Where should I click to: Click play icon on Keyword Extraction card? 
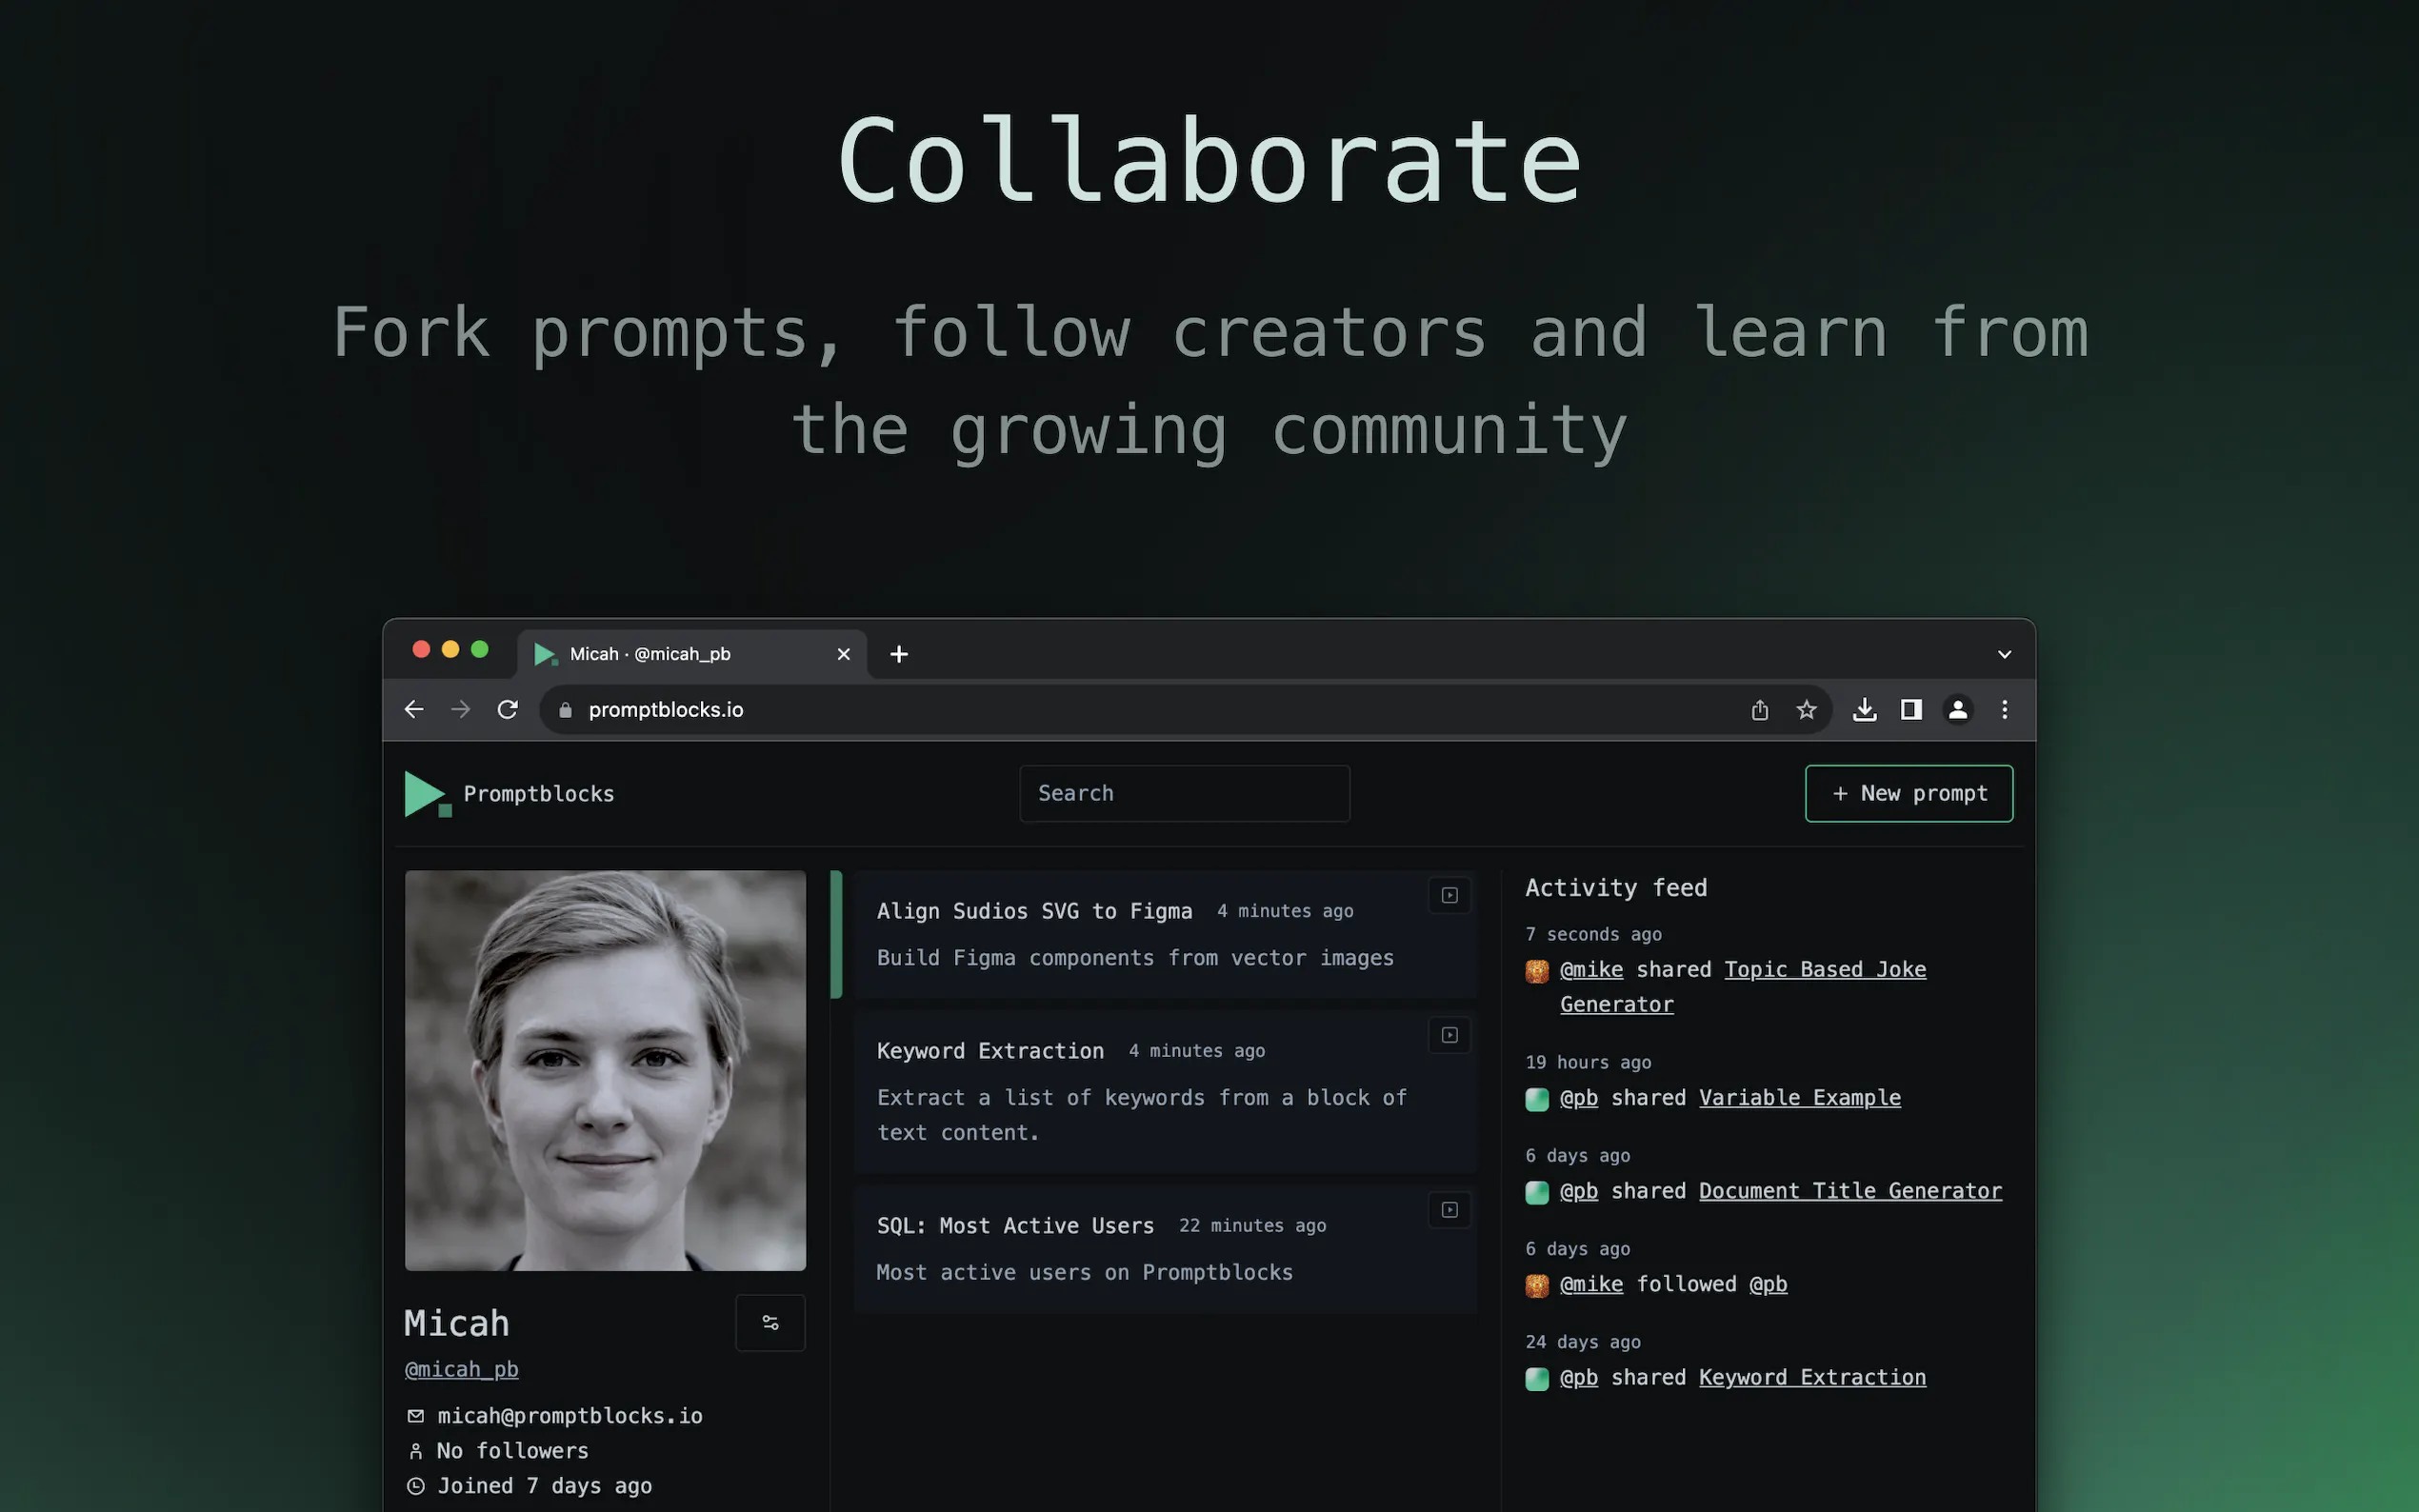1449,1036
